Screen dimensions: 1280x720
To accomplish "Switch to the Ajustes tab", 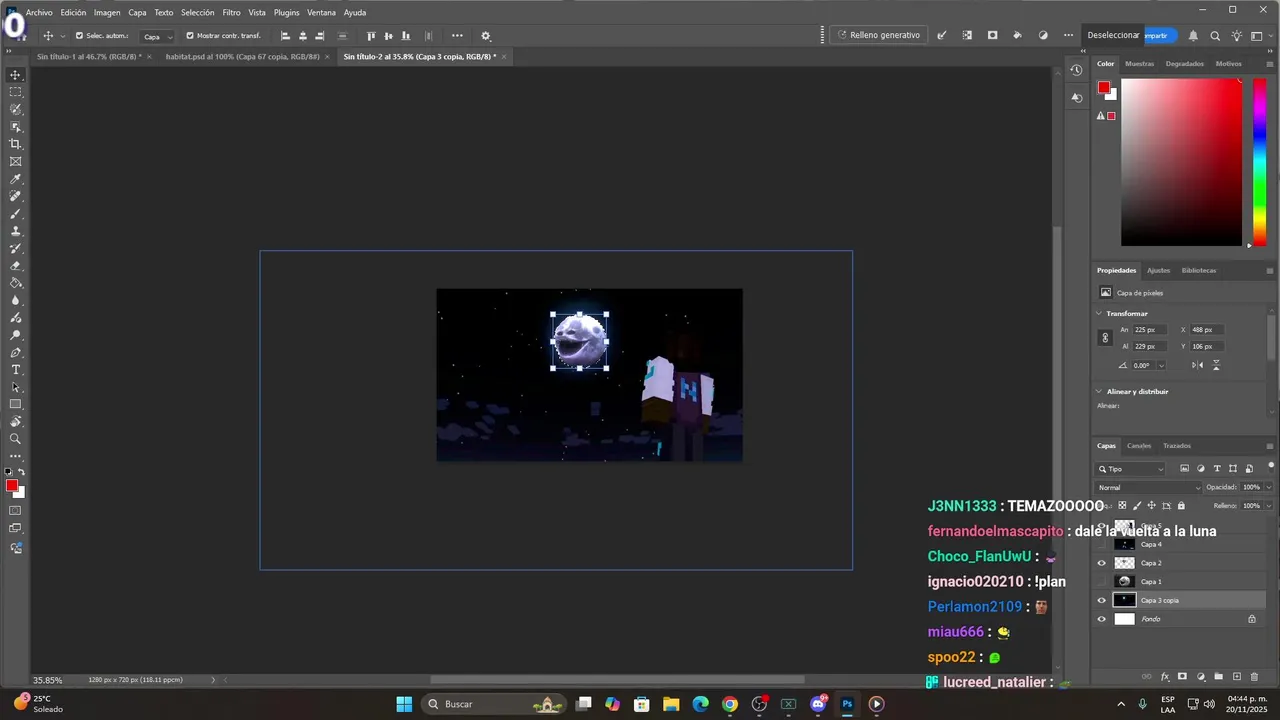I will pyautogui.click(x=1158, y=270).
